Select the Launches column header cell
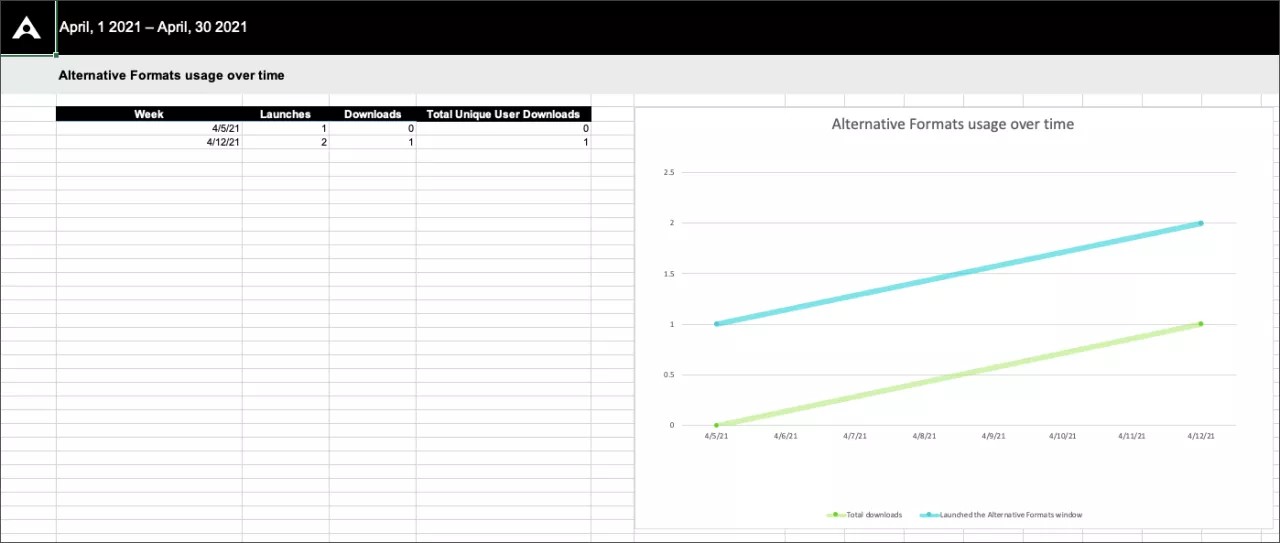1280x543 pixels. click(x=285, y=114)
